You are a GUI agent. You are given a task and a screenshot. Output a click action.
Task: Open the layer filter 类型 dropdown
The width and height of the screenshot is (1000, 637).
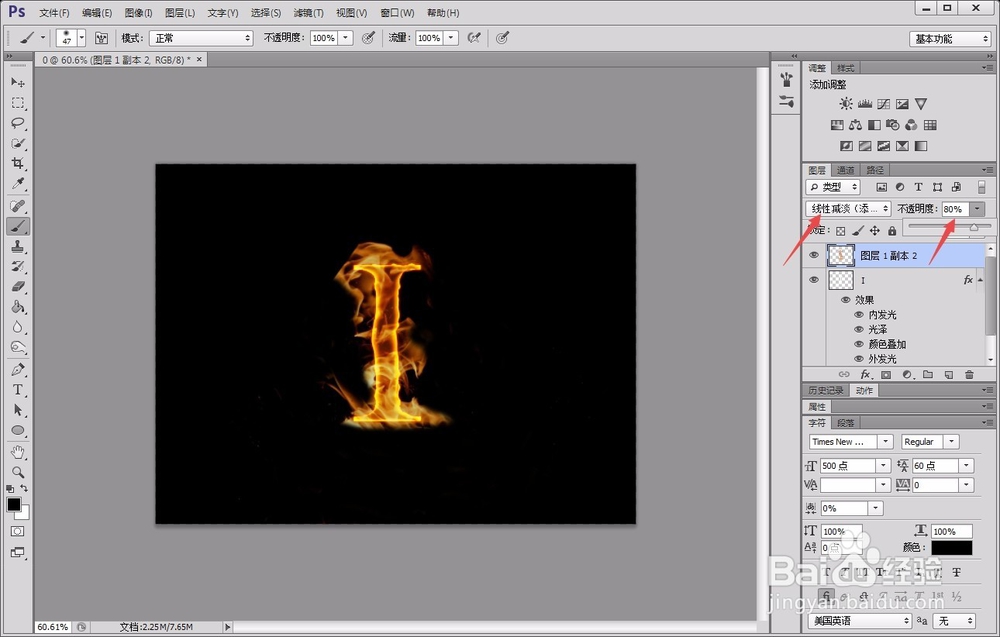click(833, 187)
